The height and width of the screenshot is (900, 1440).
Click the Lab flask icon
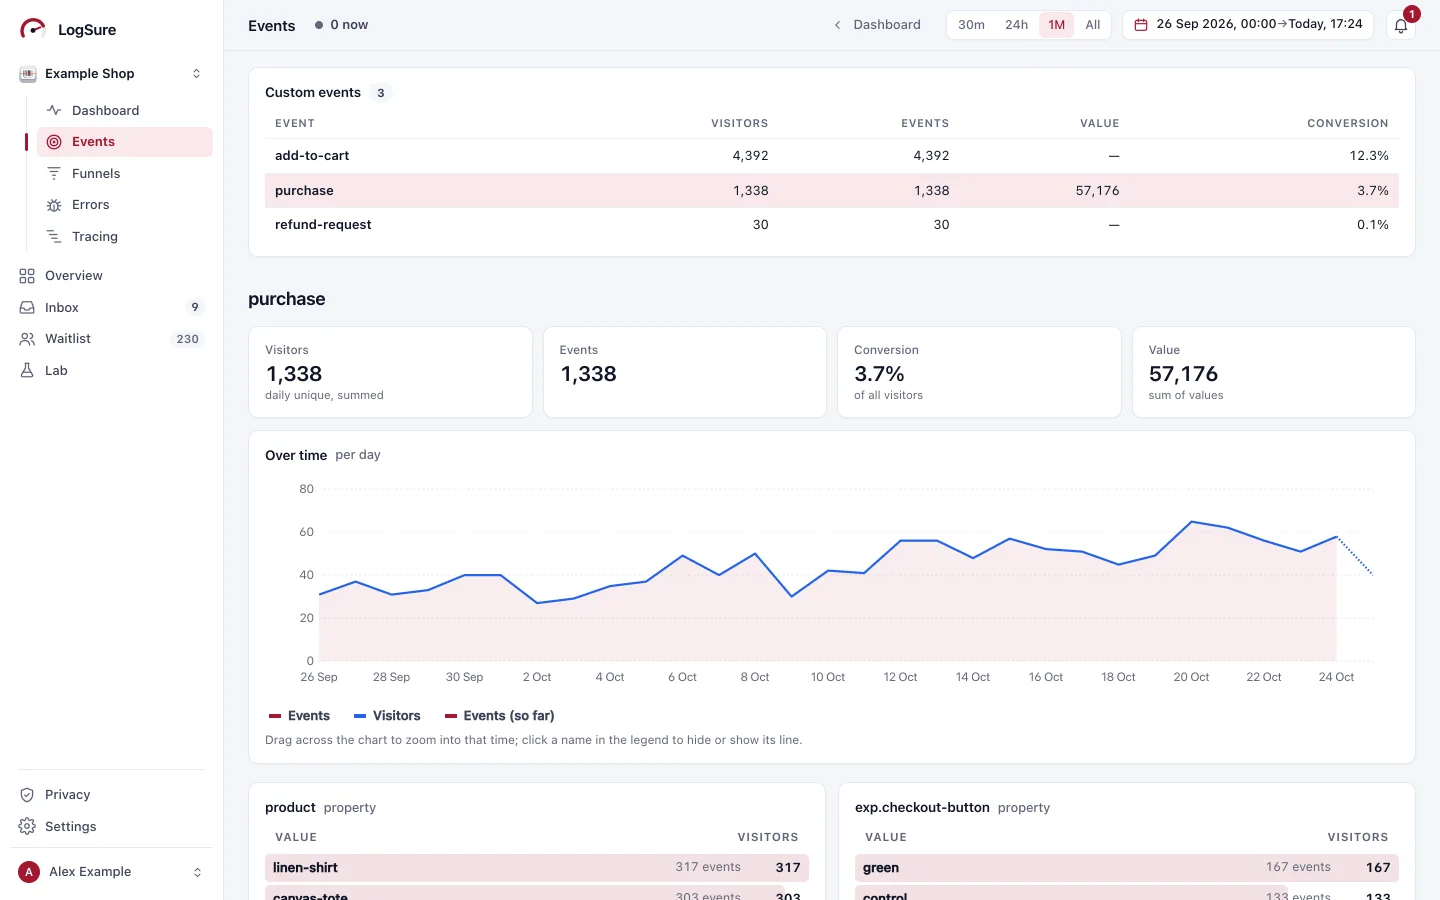[27, 371]
